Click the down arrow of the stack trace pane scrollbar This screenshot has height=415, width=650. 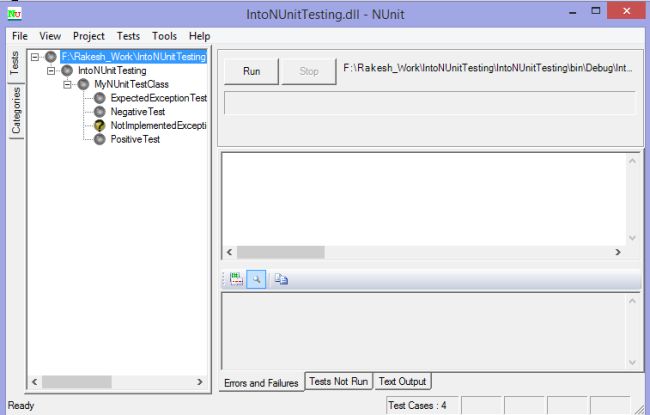point(632,362)
